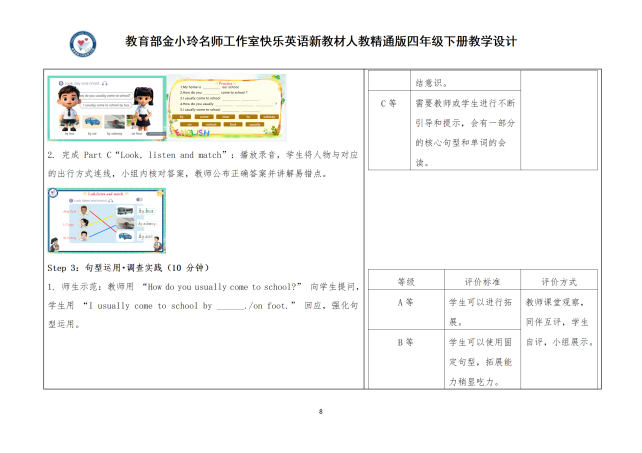
Task: Click the 评价标准 column header cell
Action: click(x=478, y=282)
